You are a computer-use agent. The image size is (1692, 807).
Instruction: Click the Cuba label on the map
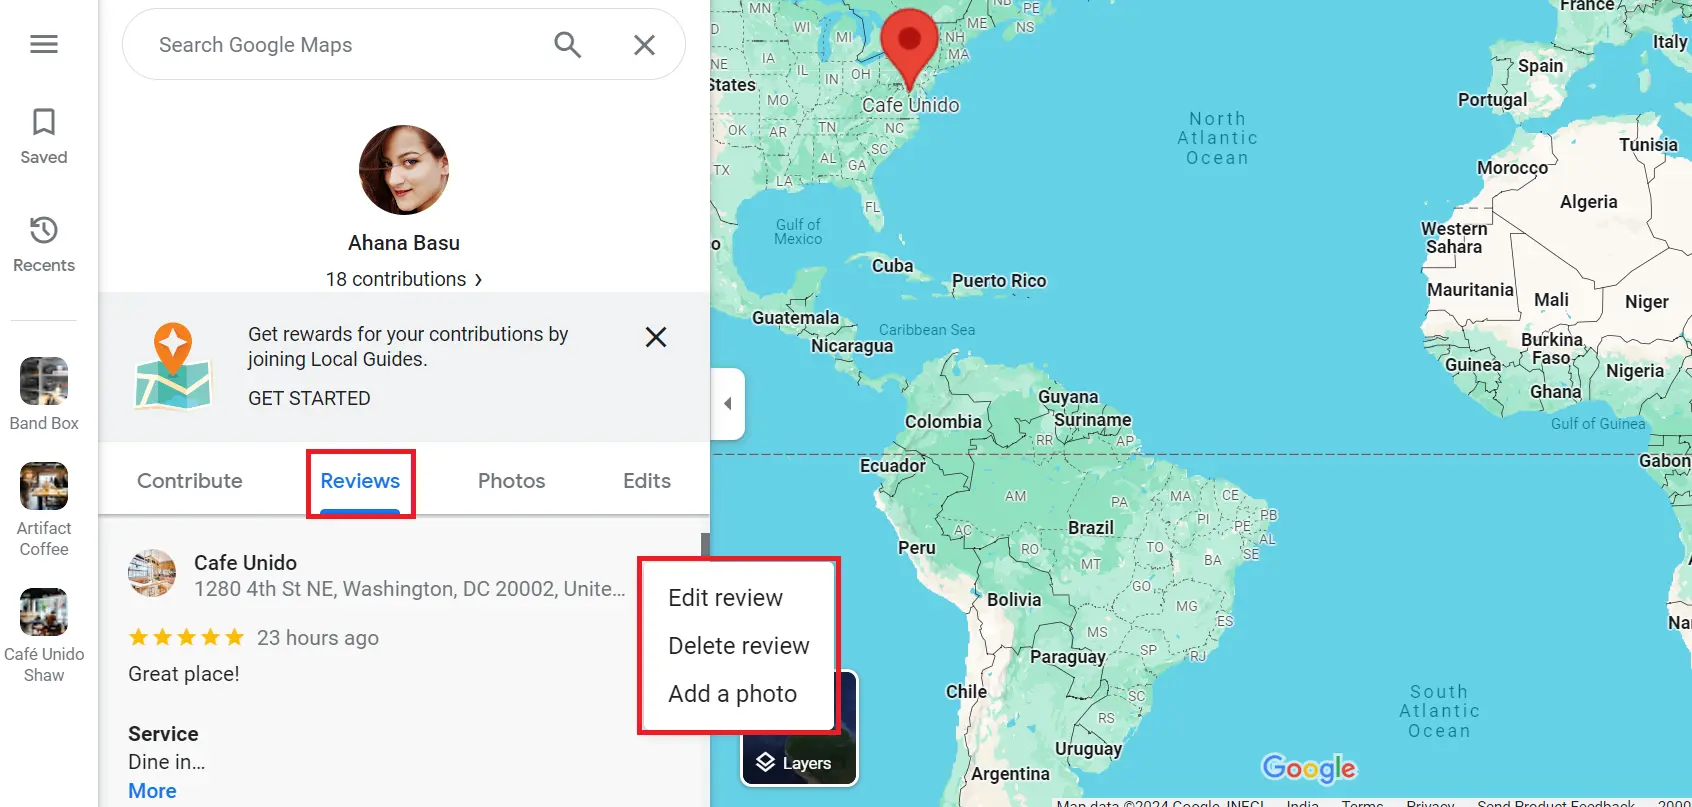coord(892,266)
